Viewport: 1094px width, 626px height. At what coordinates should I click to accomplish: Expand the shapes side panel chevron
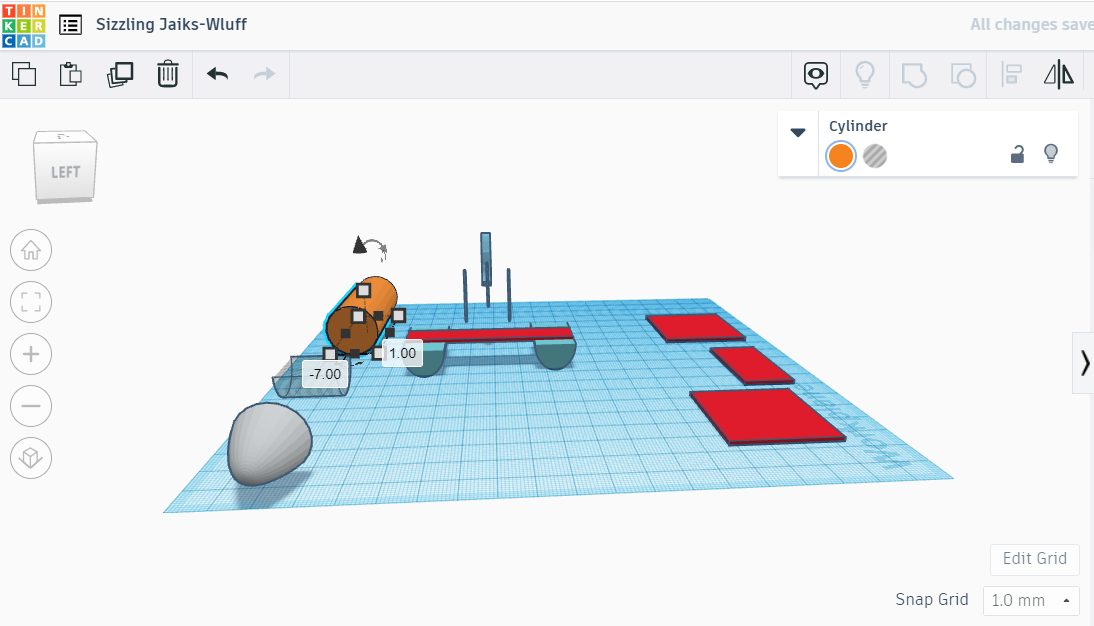point(1085,362)
